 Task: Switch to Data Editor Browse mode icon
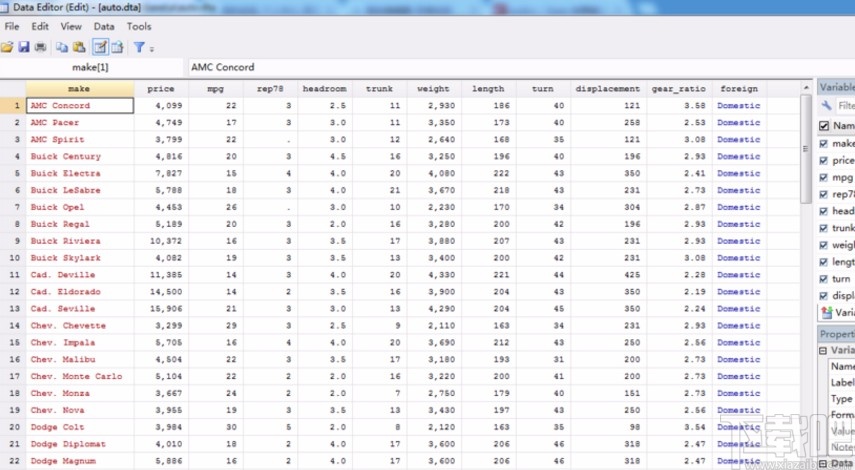(x=117, y=47)
